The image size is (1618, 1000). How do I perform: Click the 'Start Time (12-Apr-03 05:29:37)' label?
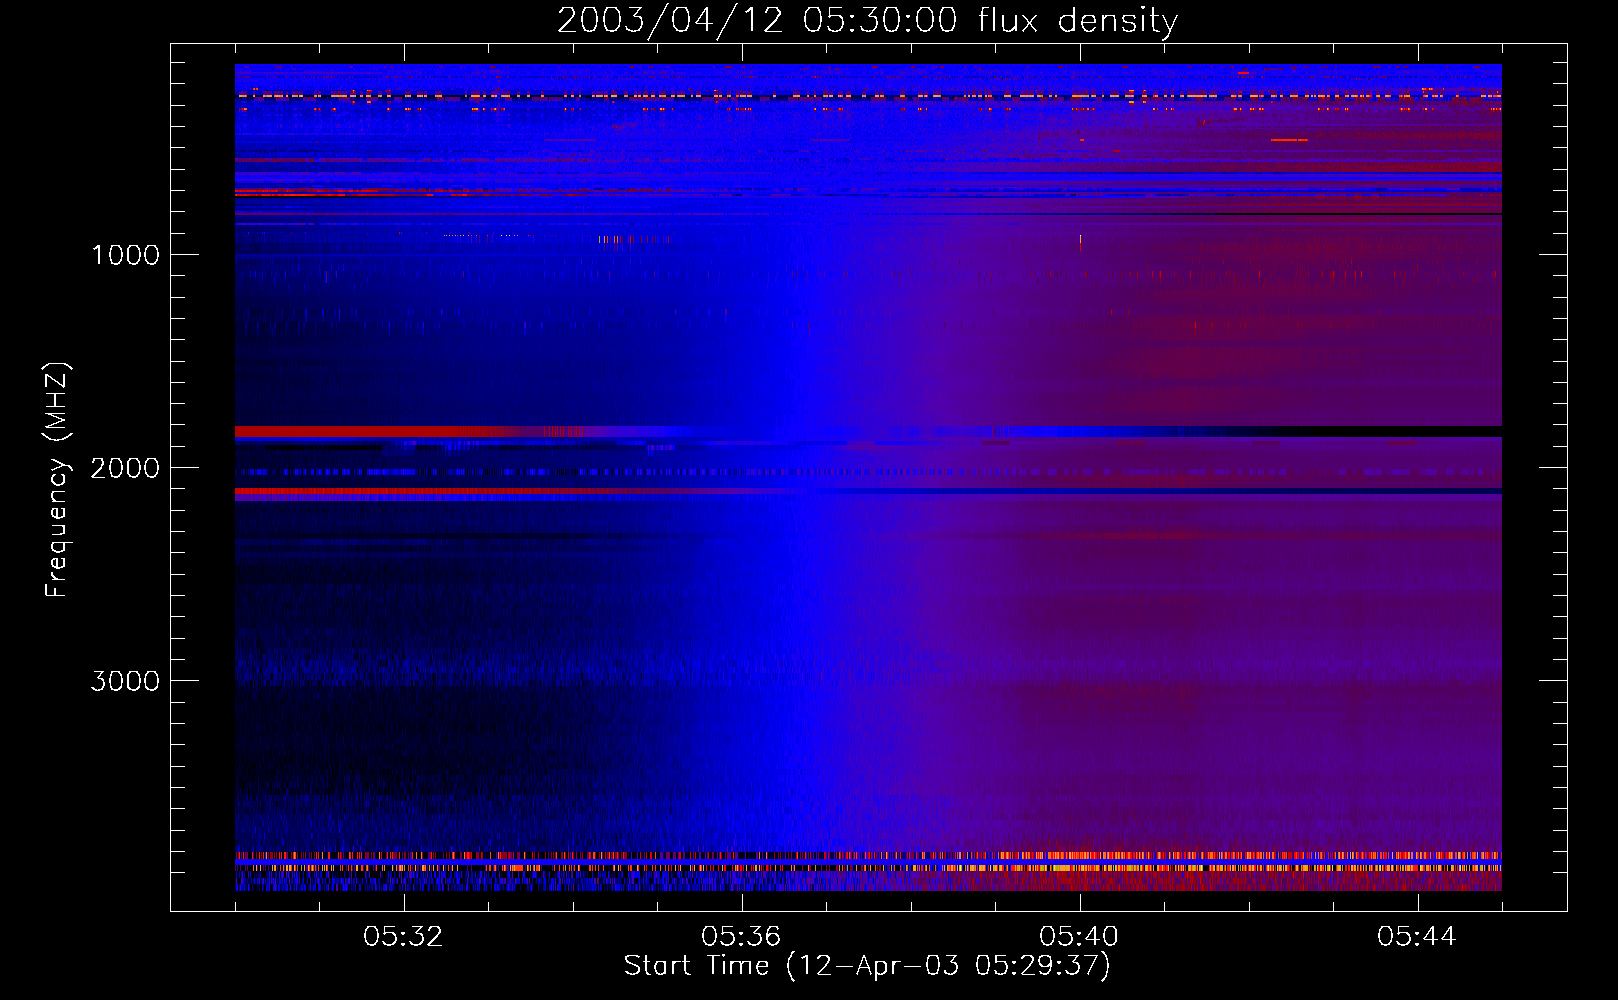coord(867,966)
